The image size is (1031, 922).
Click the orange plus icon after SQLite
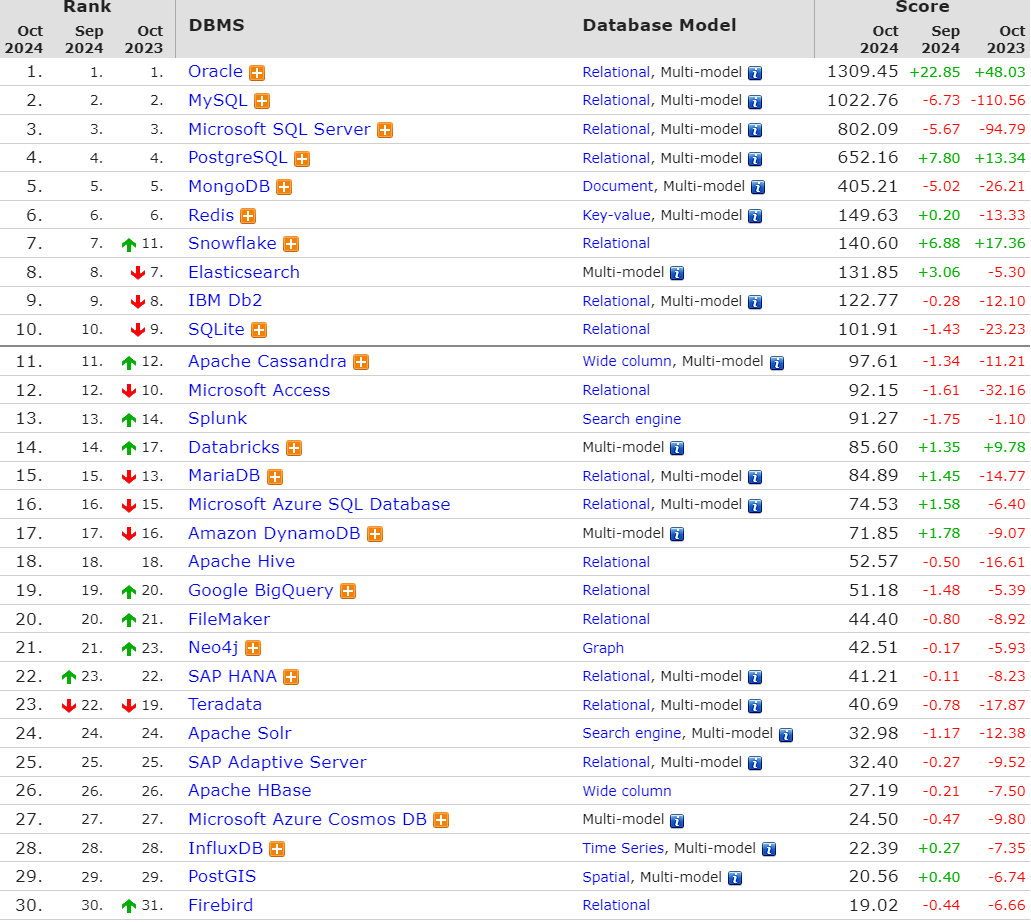[259, 330]
